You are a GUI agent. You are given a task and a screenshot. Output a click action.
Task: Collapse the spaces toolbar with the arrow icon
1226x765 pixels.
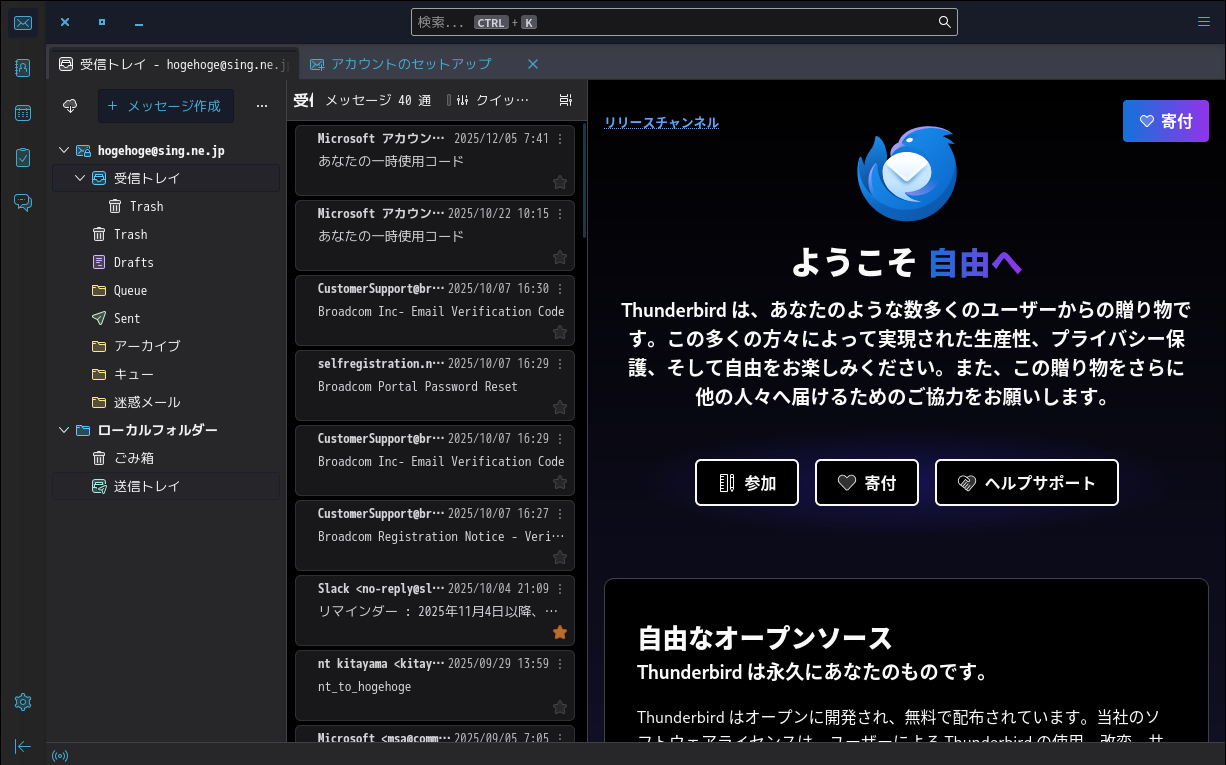click(22, 746)
